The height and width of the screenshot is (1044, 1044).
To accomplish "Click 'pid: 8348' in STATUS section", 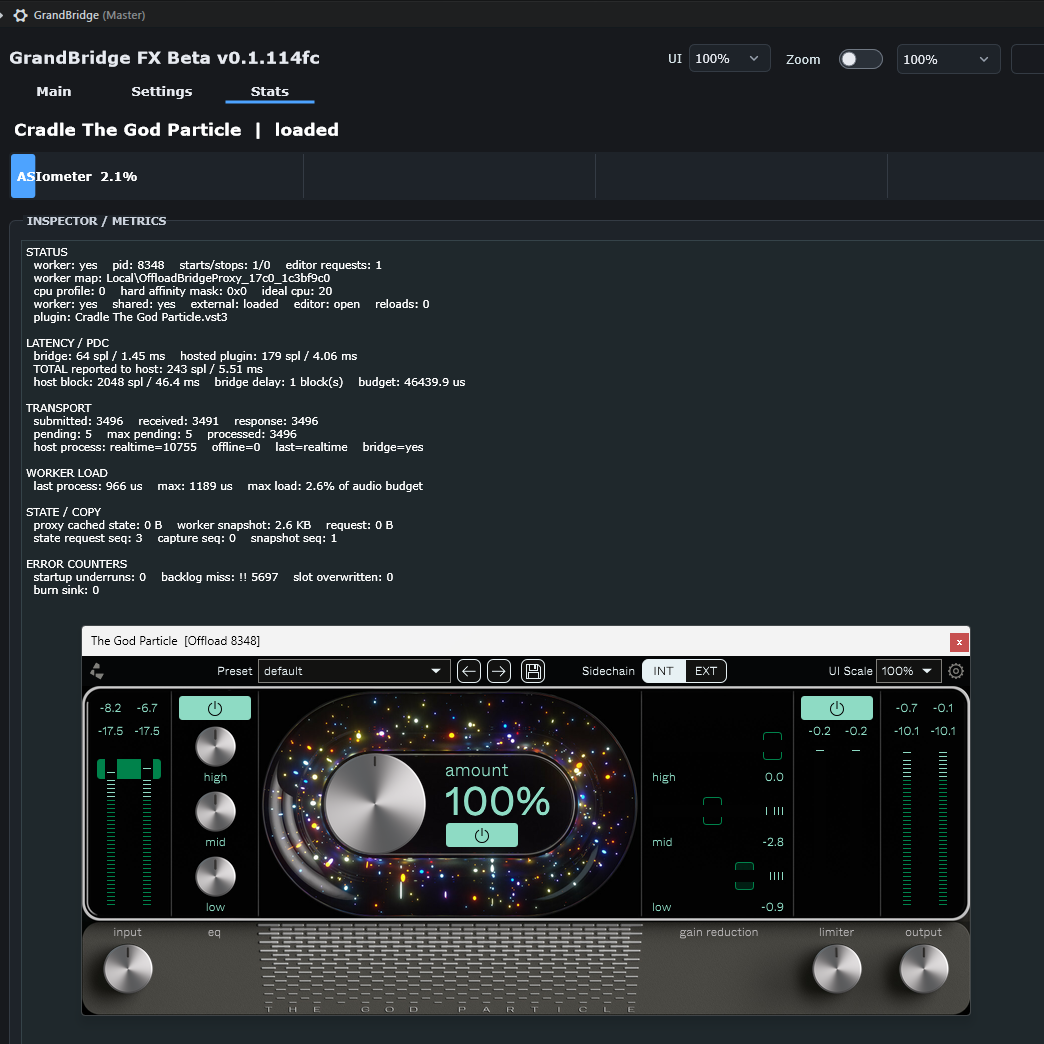I will click(138, 265).
